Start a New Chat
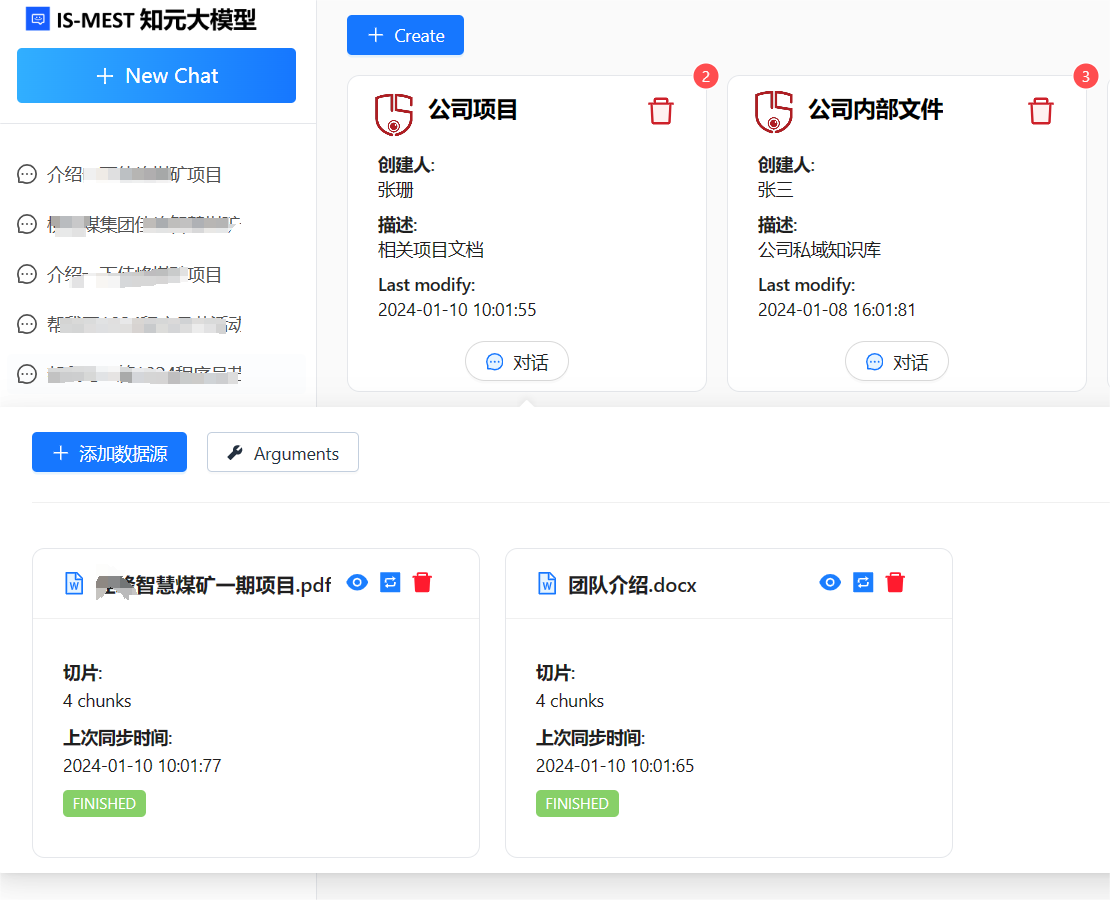Viewport: 1110px width, 900px height. tap(156, 76)
